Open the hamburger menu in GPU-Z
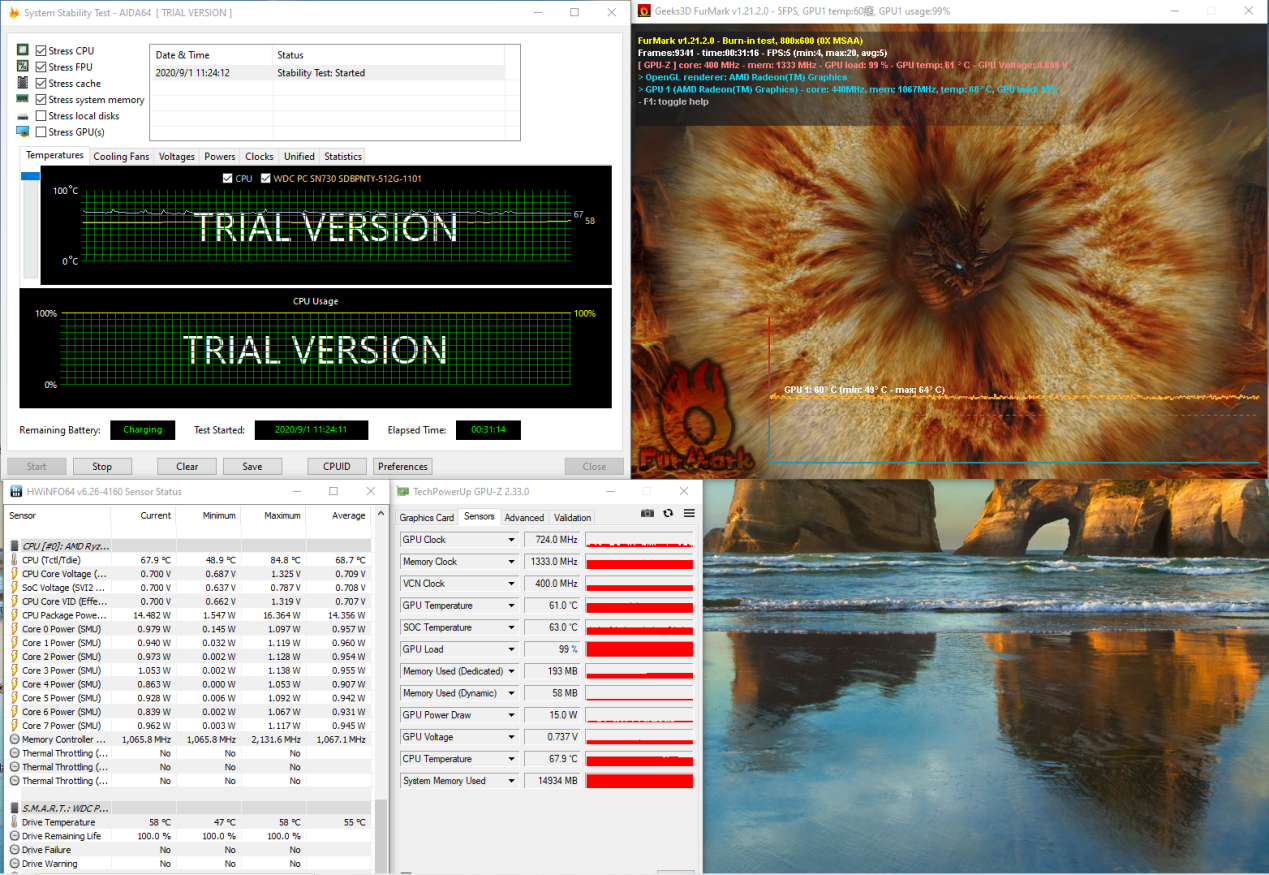Viewport: 1269px width, 875px height. (x=689, y=513)
